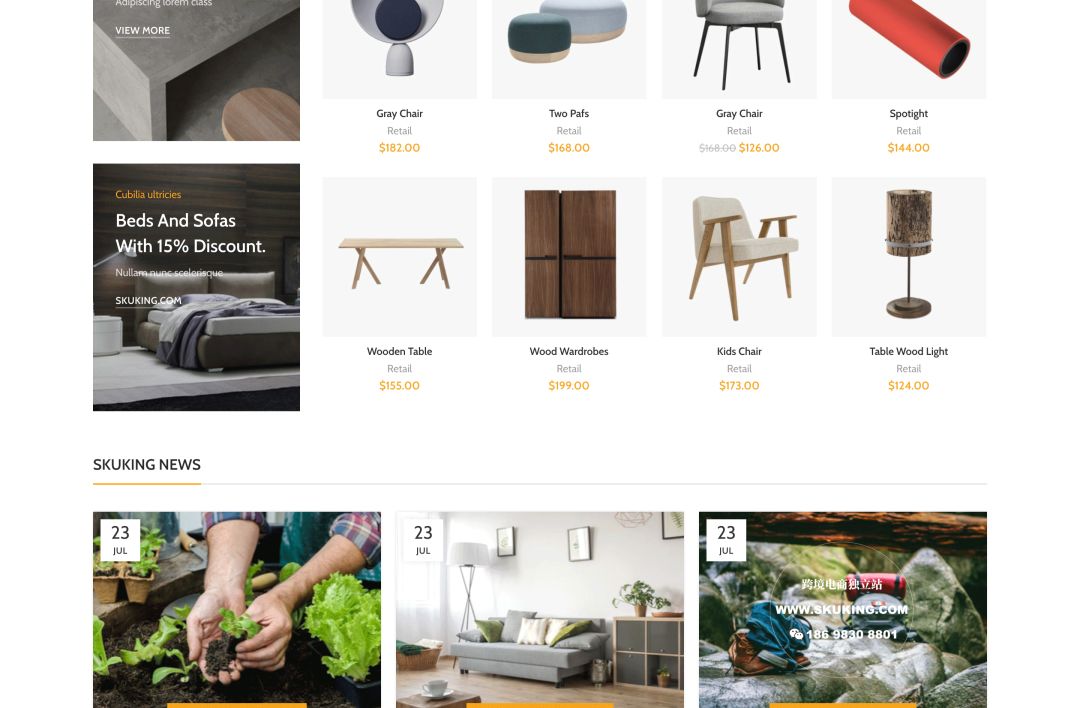Open the gardening hands news post image
Screen dimensions: 1080x708
tap(237, 610)
